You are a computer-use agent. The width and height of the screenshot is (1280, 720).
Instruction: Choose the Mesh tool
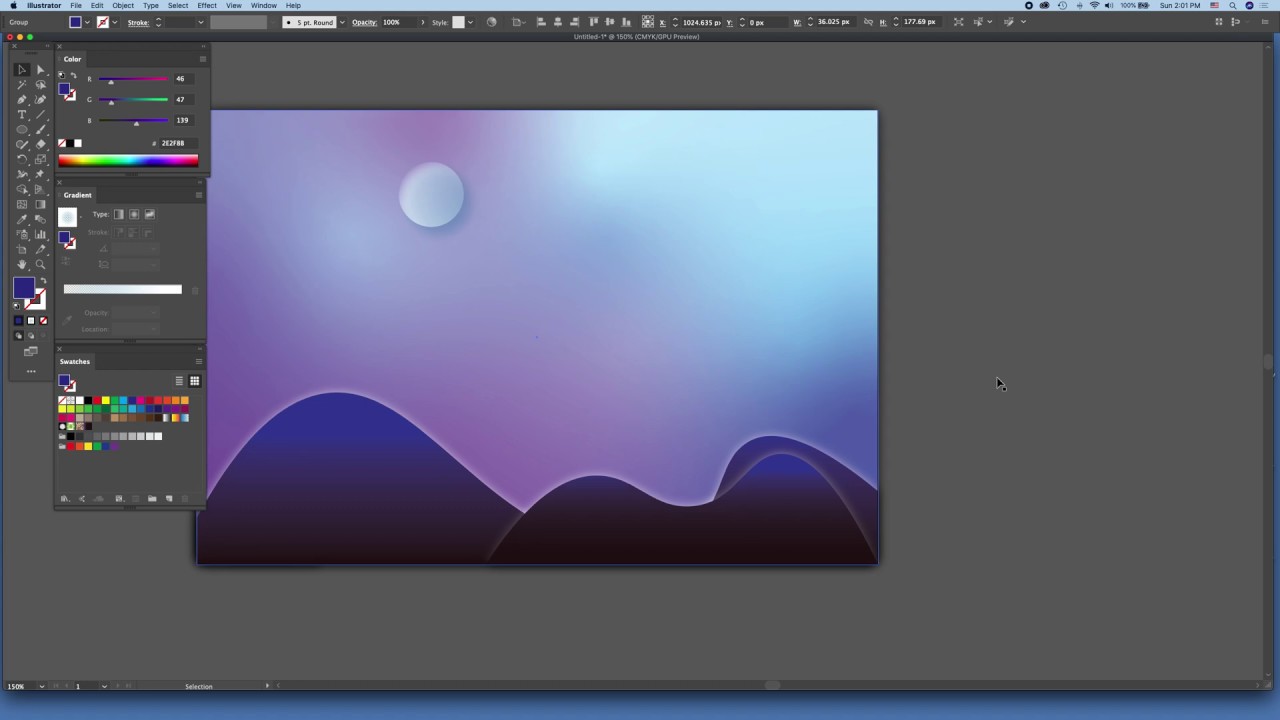coord(21,204)
